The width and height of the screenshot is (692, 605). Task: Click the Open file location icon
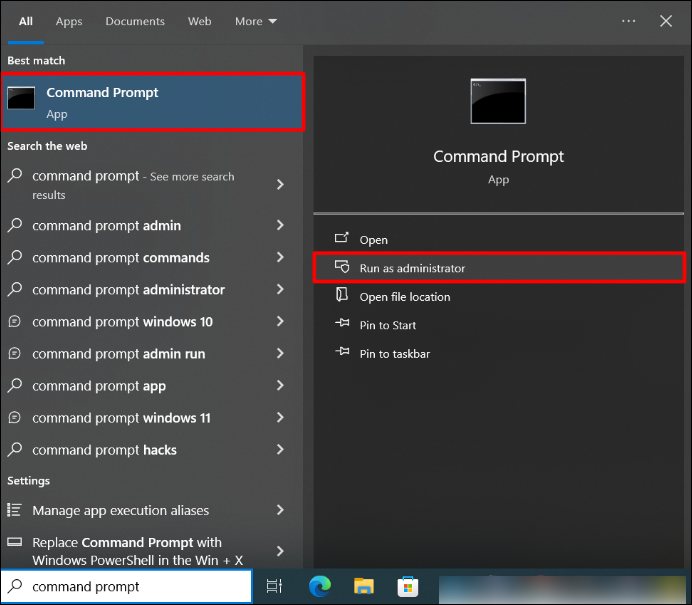[342, 296]
